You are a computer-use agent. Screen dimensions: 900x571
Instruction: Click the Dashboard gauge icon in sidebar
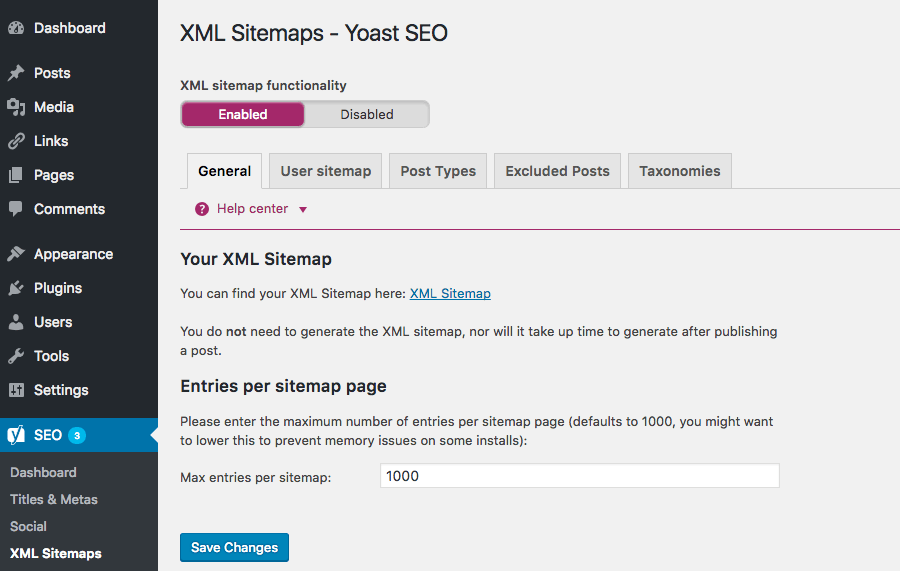point(16,28)
